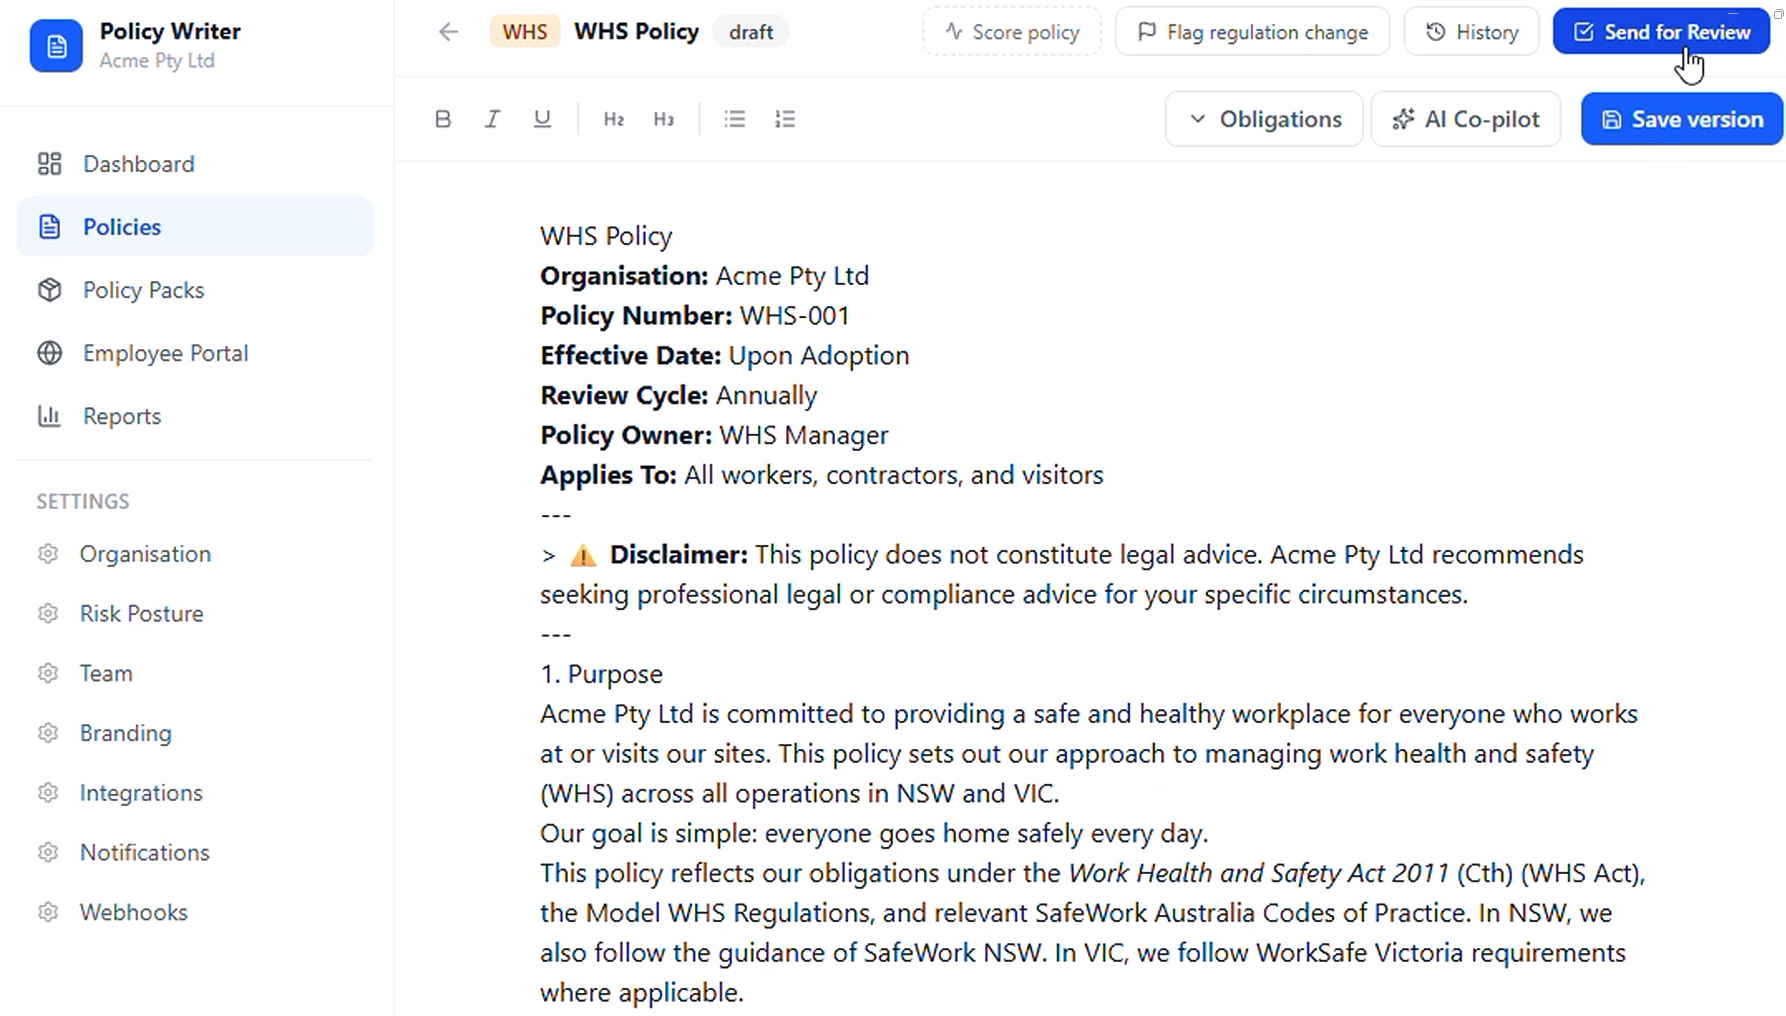Click the Policy Number WHS-001 line

click(x=695, y=316)
